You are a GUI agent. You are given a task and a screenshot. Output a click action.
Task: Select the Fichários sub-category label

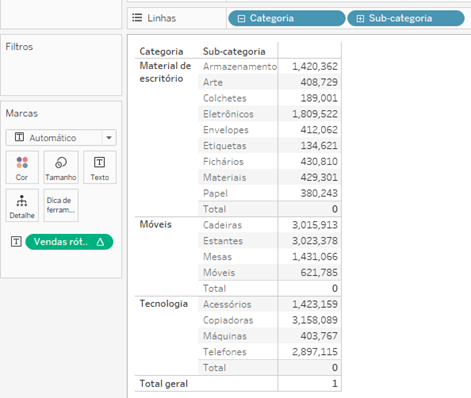click(223, 162)
